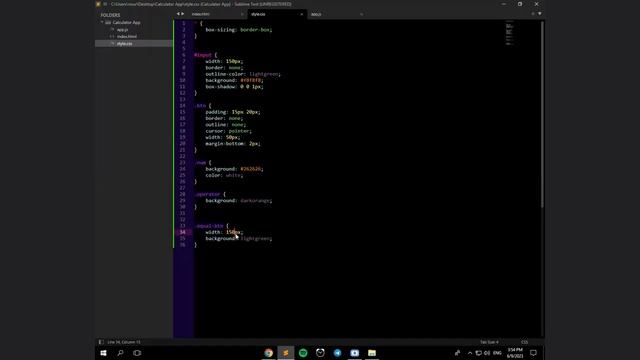The width and height of the screenshot is (640, 360).
Task: Collapse the Calculator App folder
Action: click(102, 22)
